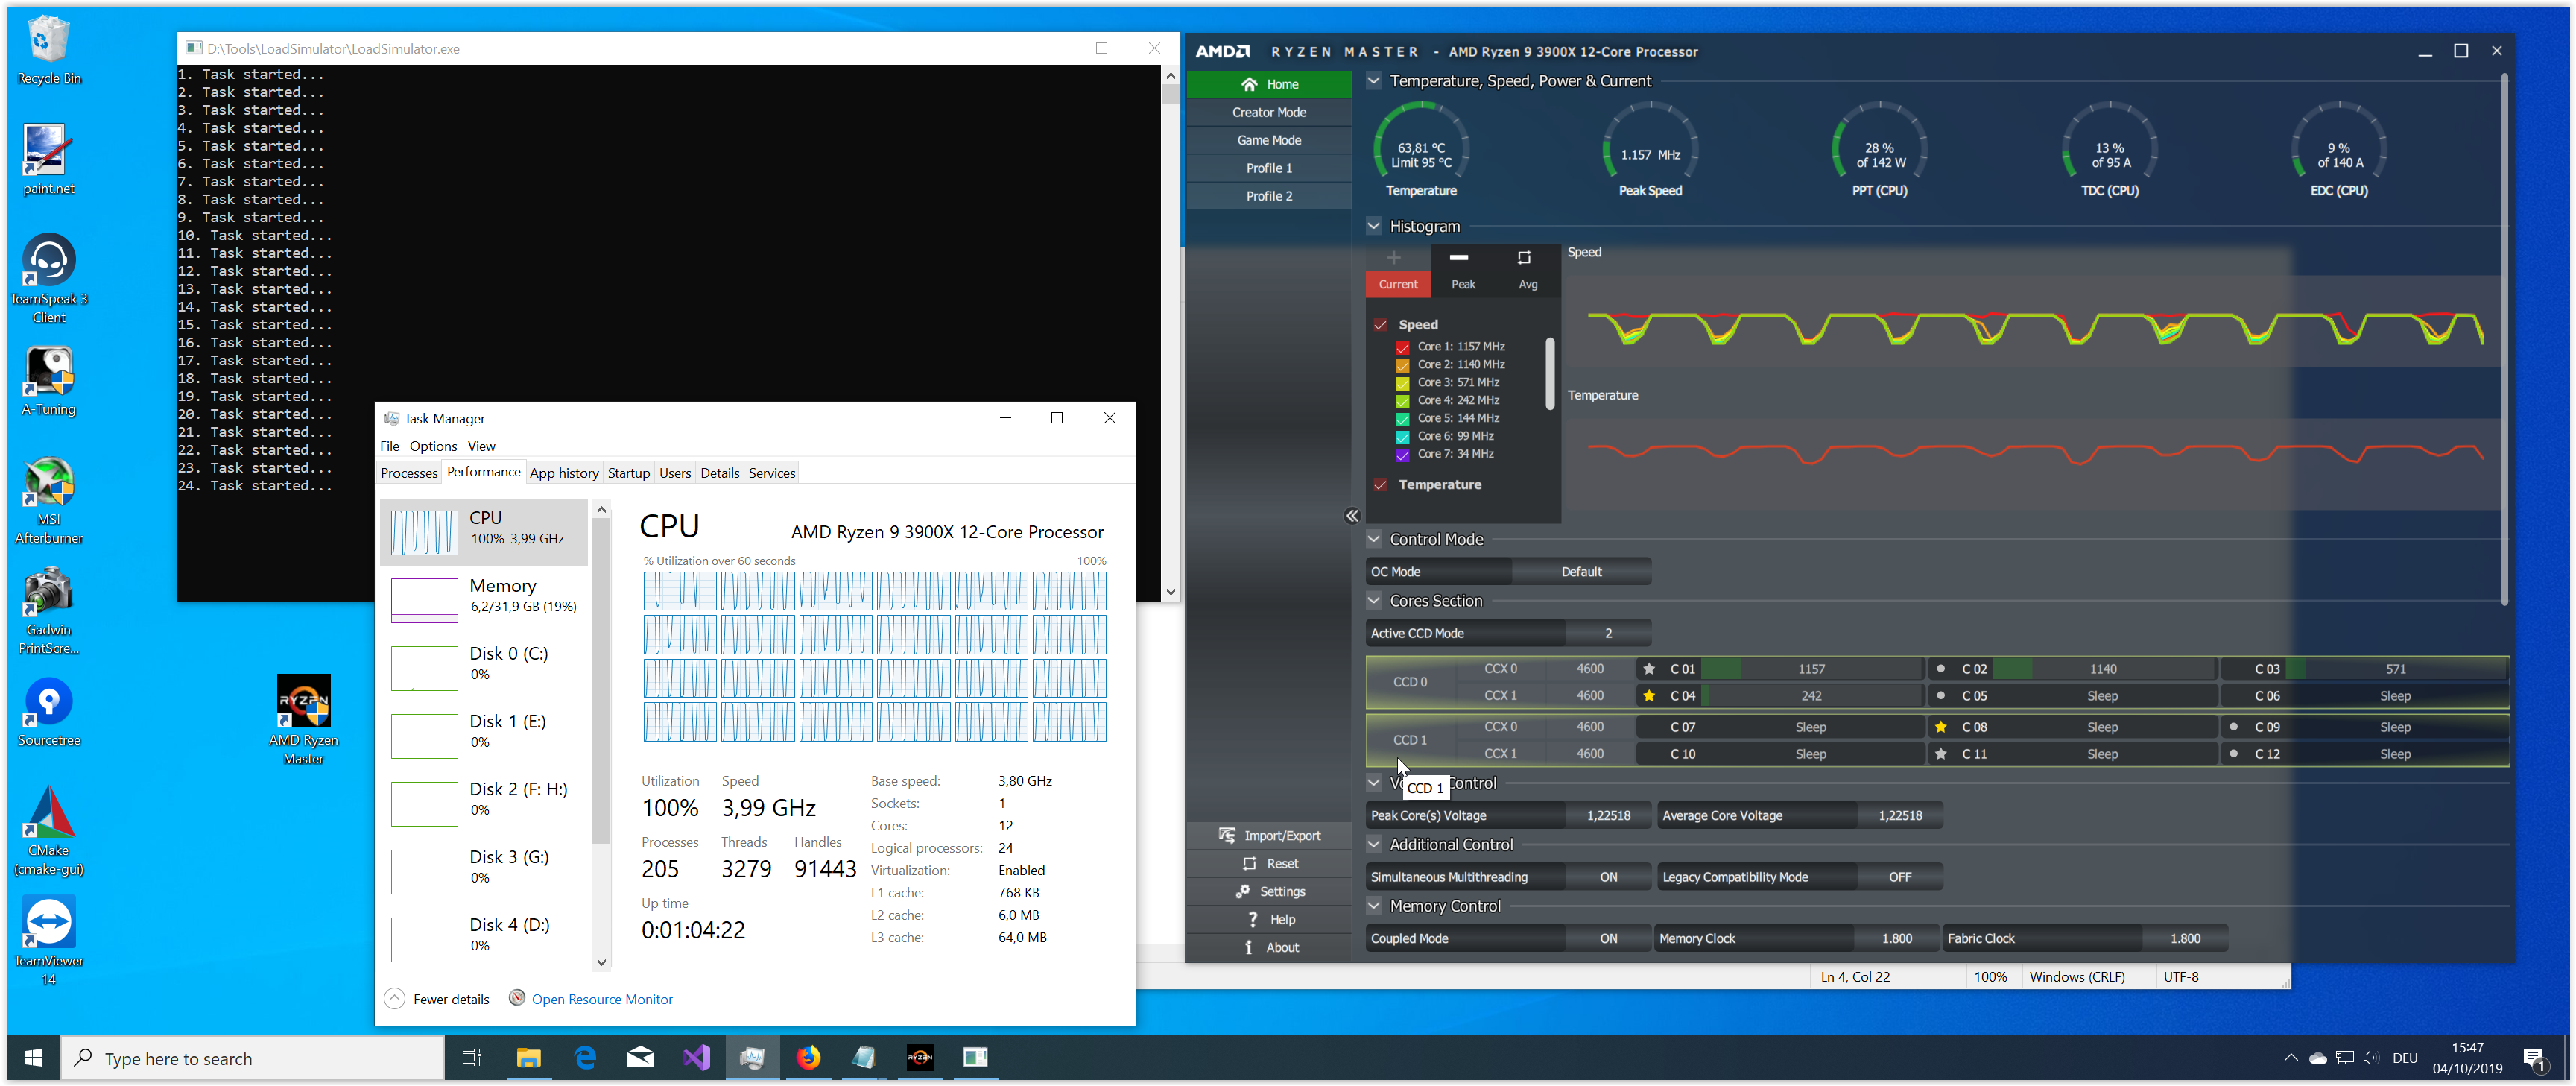Open Settings via the gear icon in Ryzen Master

point(1243,891)
